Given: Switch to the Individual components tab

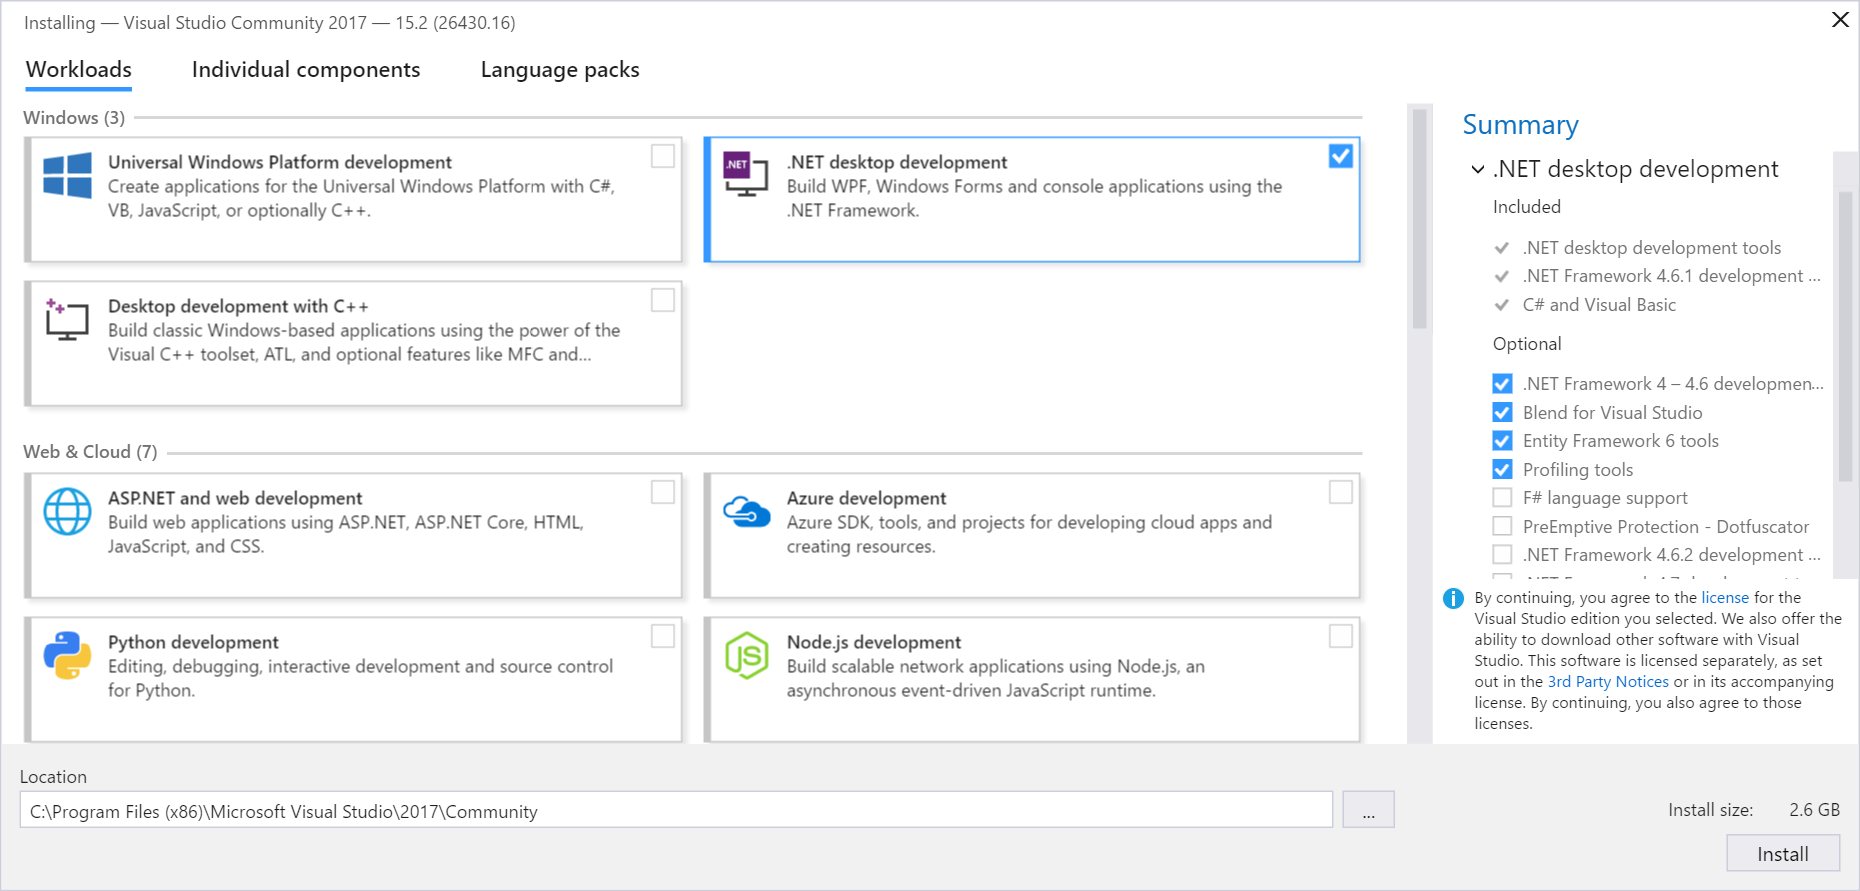Looking at the screenshot, I should (x=305, y=70).
